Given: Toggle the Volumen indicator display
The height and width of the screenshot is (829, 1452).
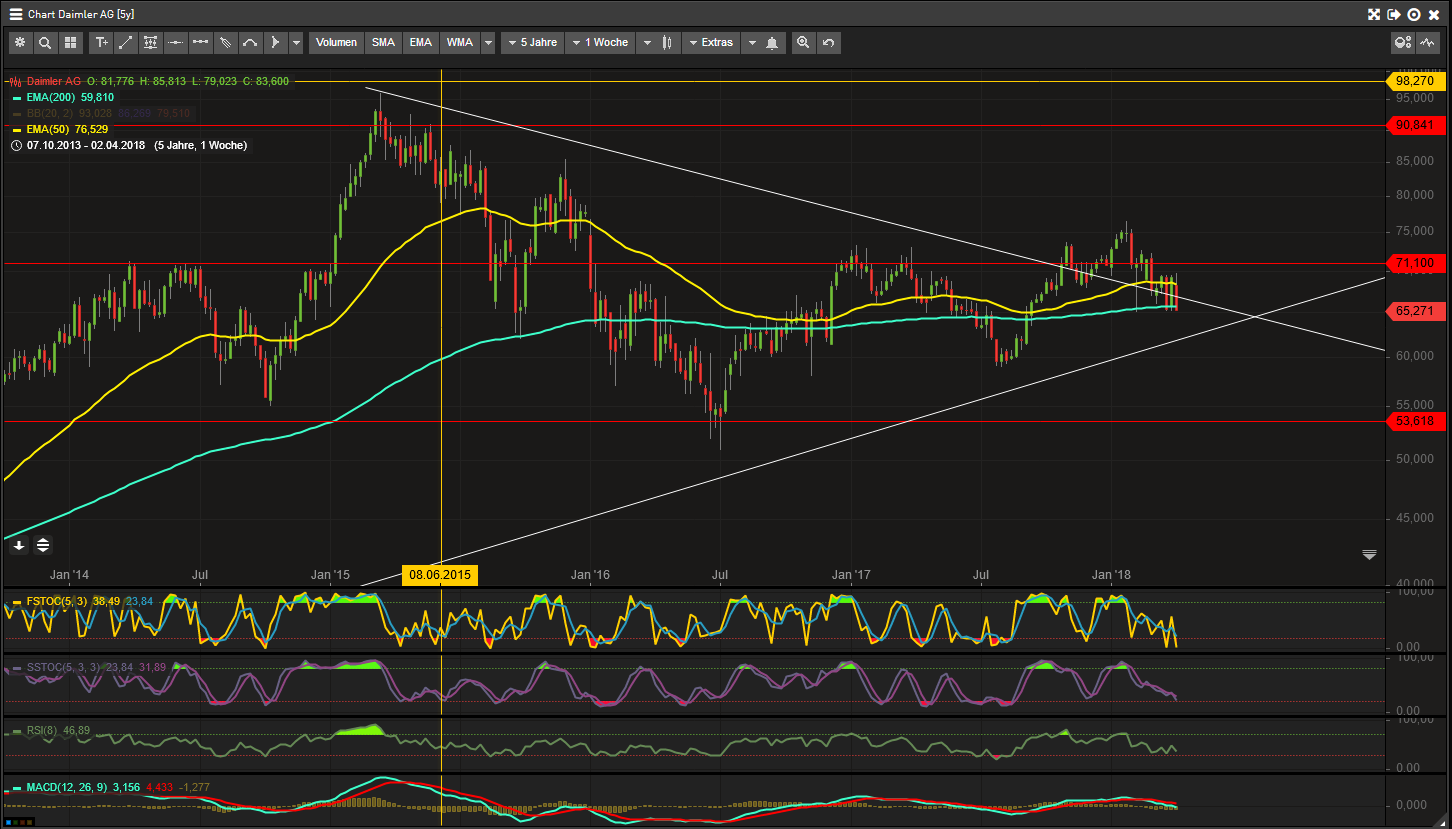Looking at the screenshot, I should [336, 42].
